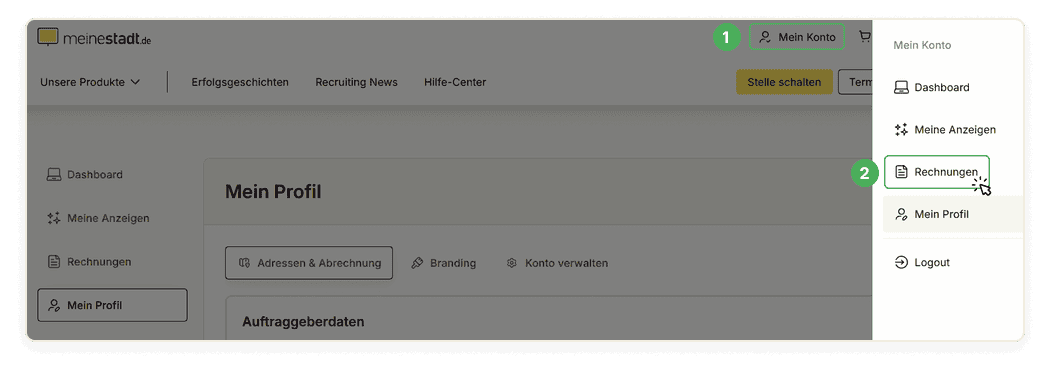Image resolution: width=1050 pixels, height=374 pixels.
Task: Open the Erfolgsgeschichten link
Action: click(240, 82)
